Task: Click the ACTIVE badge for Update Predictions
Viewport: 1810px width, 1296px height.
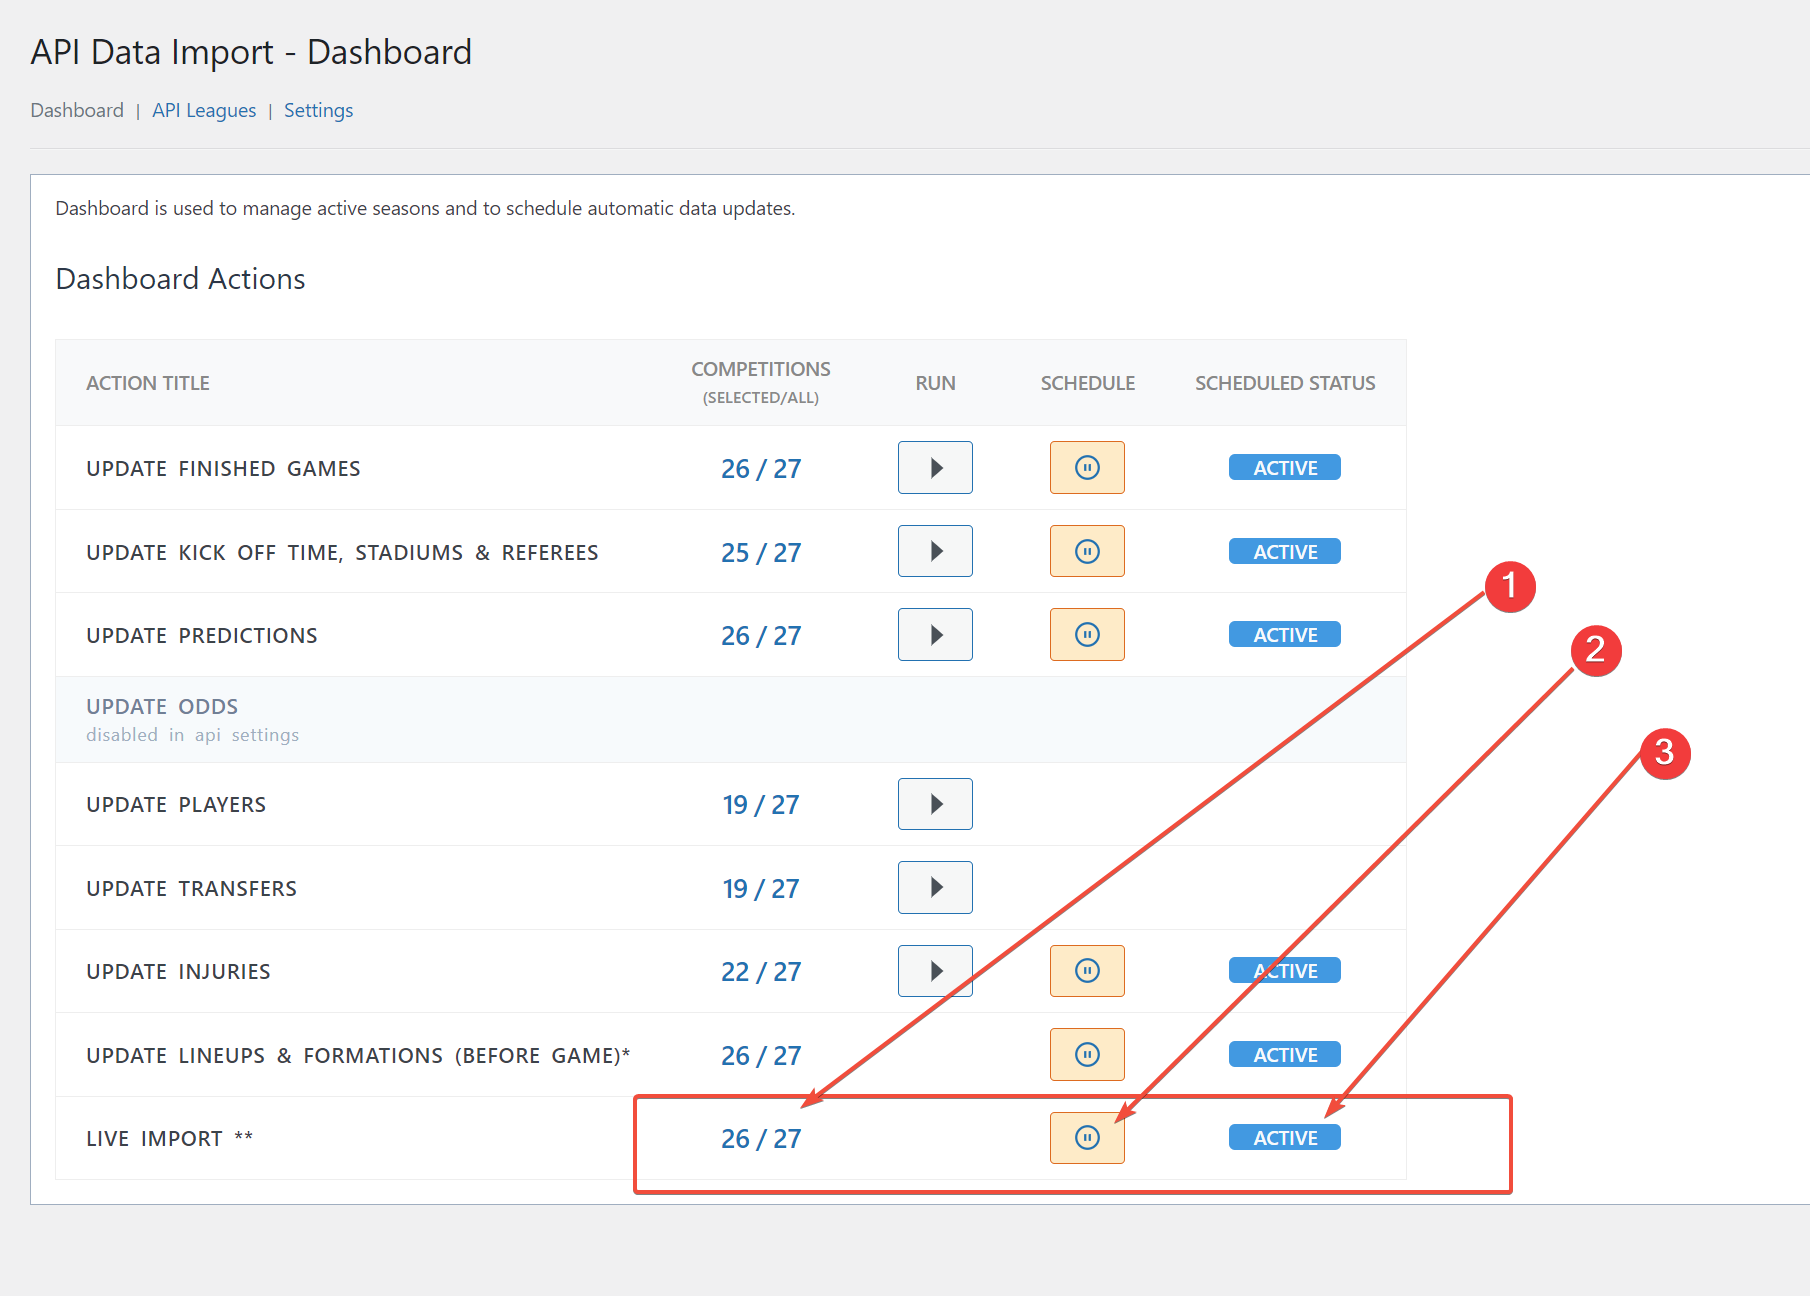Action: [x=1284, y=634]
